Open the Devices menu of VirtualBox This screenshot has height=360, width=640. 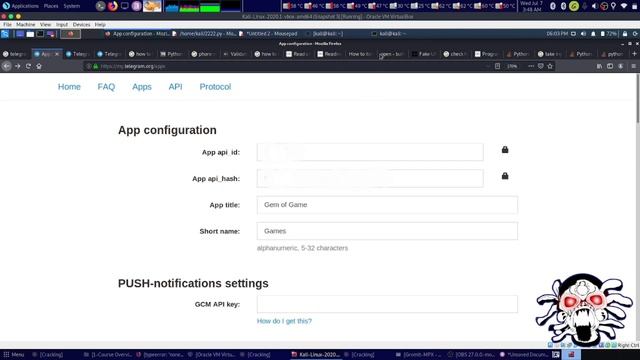(x=82, y=24)
